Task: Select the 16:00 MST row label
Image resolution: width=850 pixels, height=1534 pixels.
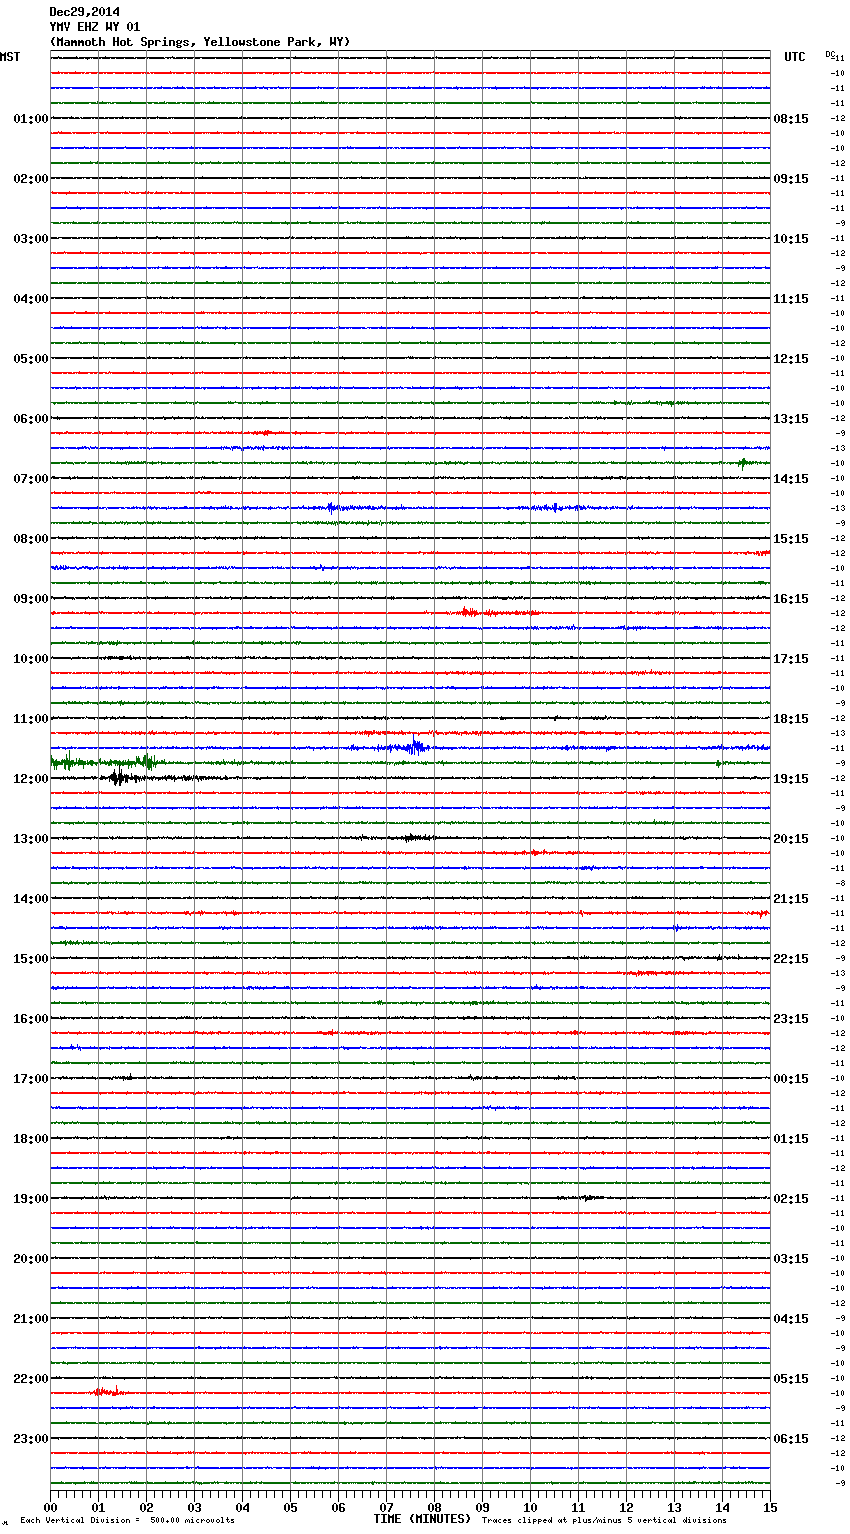Action: click(x=30, y=1019)
